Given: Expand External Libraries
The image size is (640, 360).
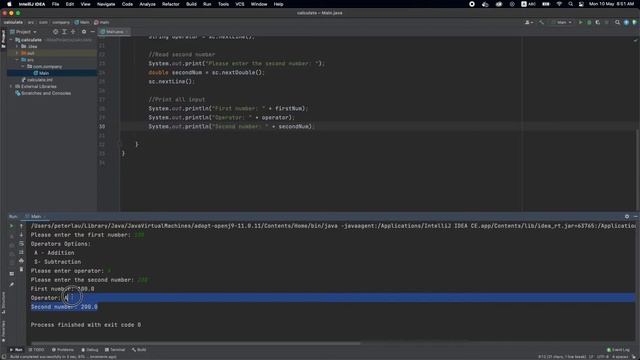Looking at the screenshot, I should 11,87.
